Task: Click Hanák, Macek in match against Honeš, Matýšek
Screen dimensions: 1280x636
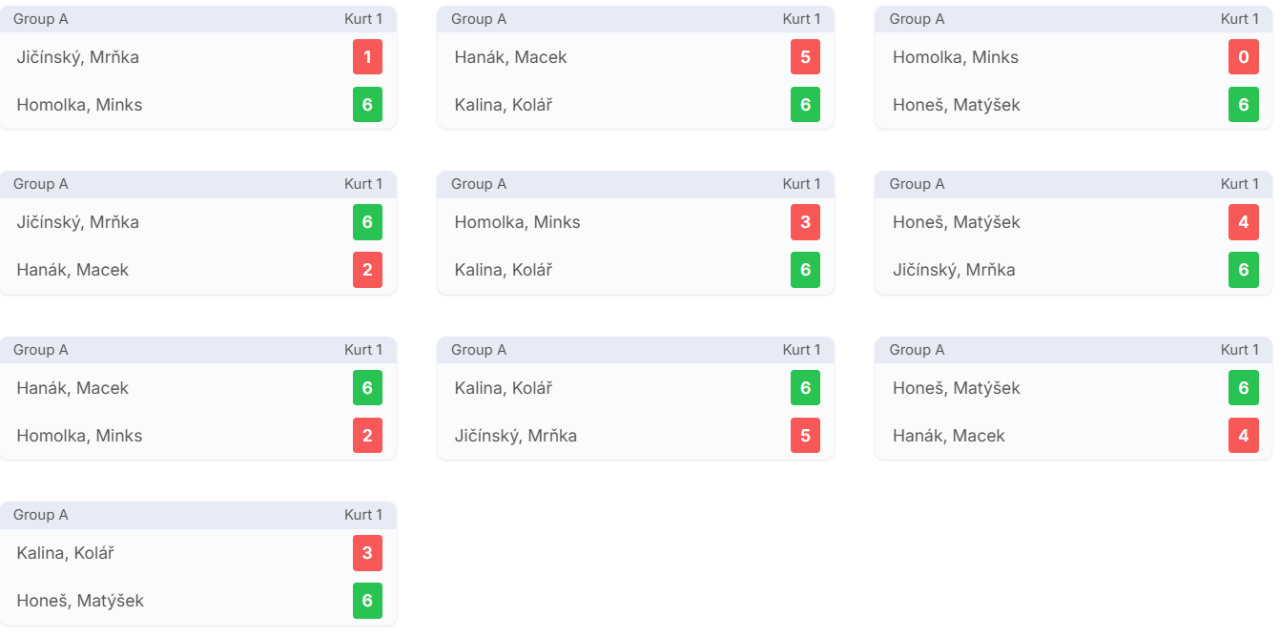Action: click(948, 436)
